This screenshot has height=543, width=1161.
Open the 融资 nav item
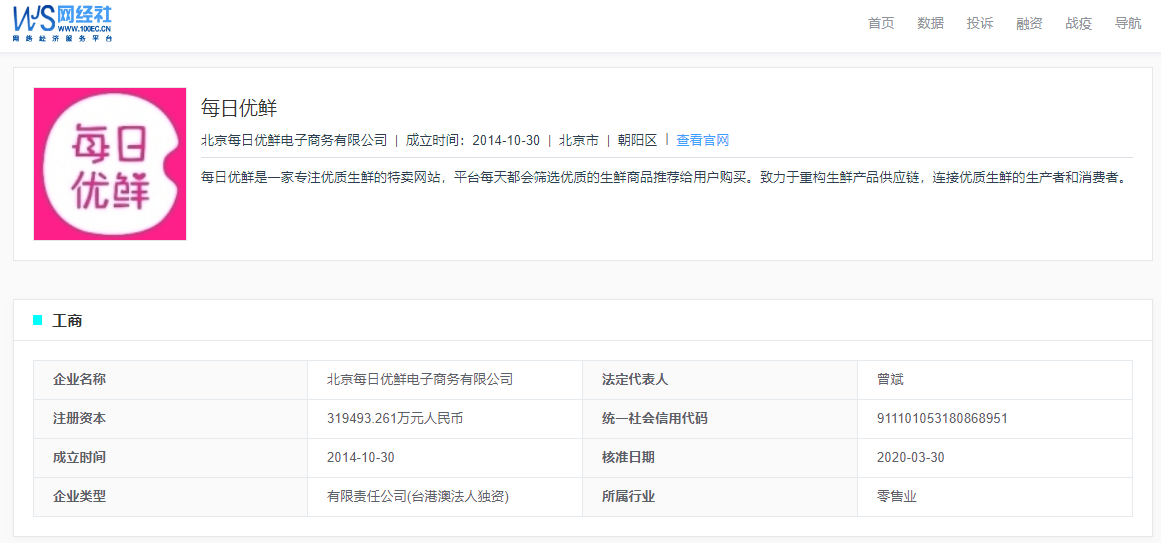click(x=1029, y=23)
